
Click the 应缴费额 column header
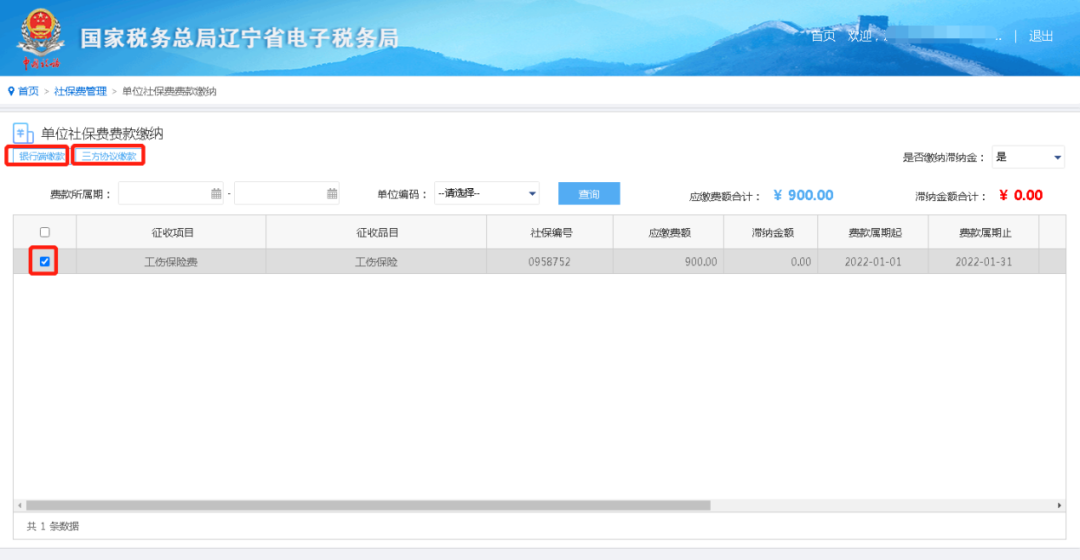669,233
